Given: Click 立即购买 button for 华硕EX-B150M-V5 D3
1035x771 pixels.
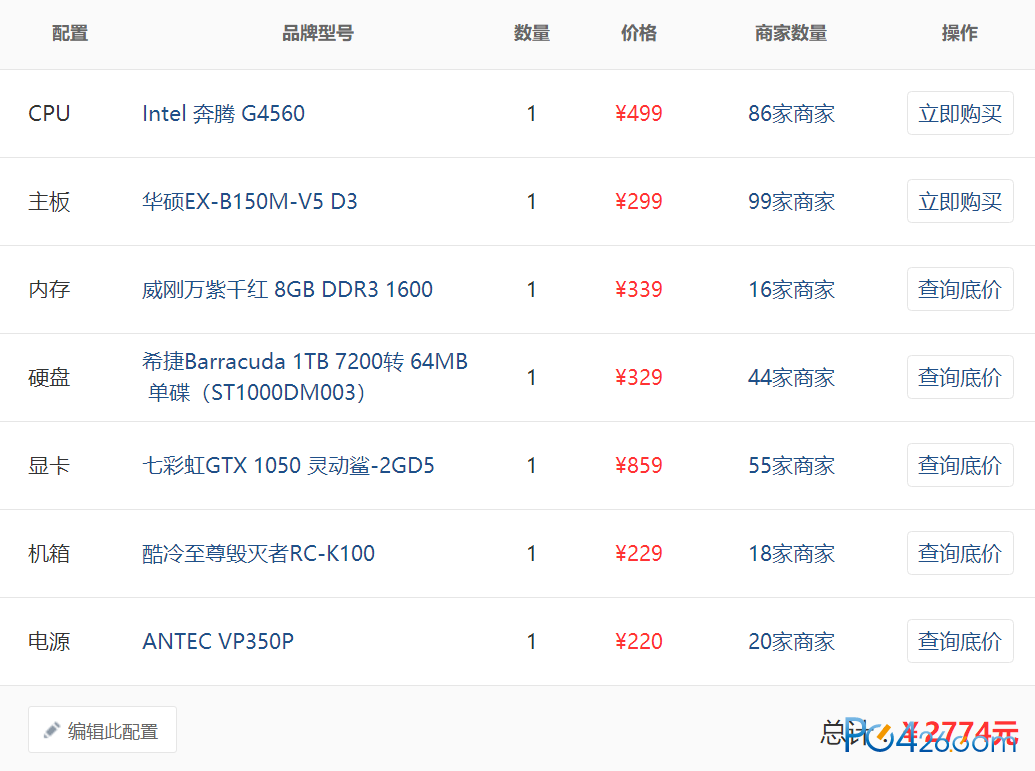Looking at the screenshot, I should click(960, 201).
